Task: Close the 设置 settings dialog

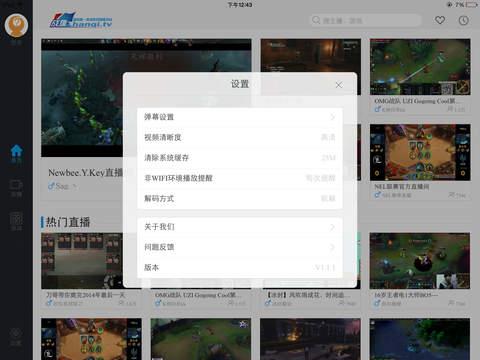Action: click(339, 85)
